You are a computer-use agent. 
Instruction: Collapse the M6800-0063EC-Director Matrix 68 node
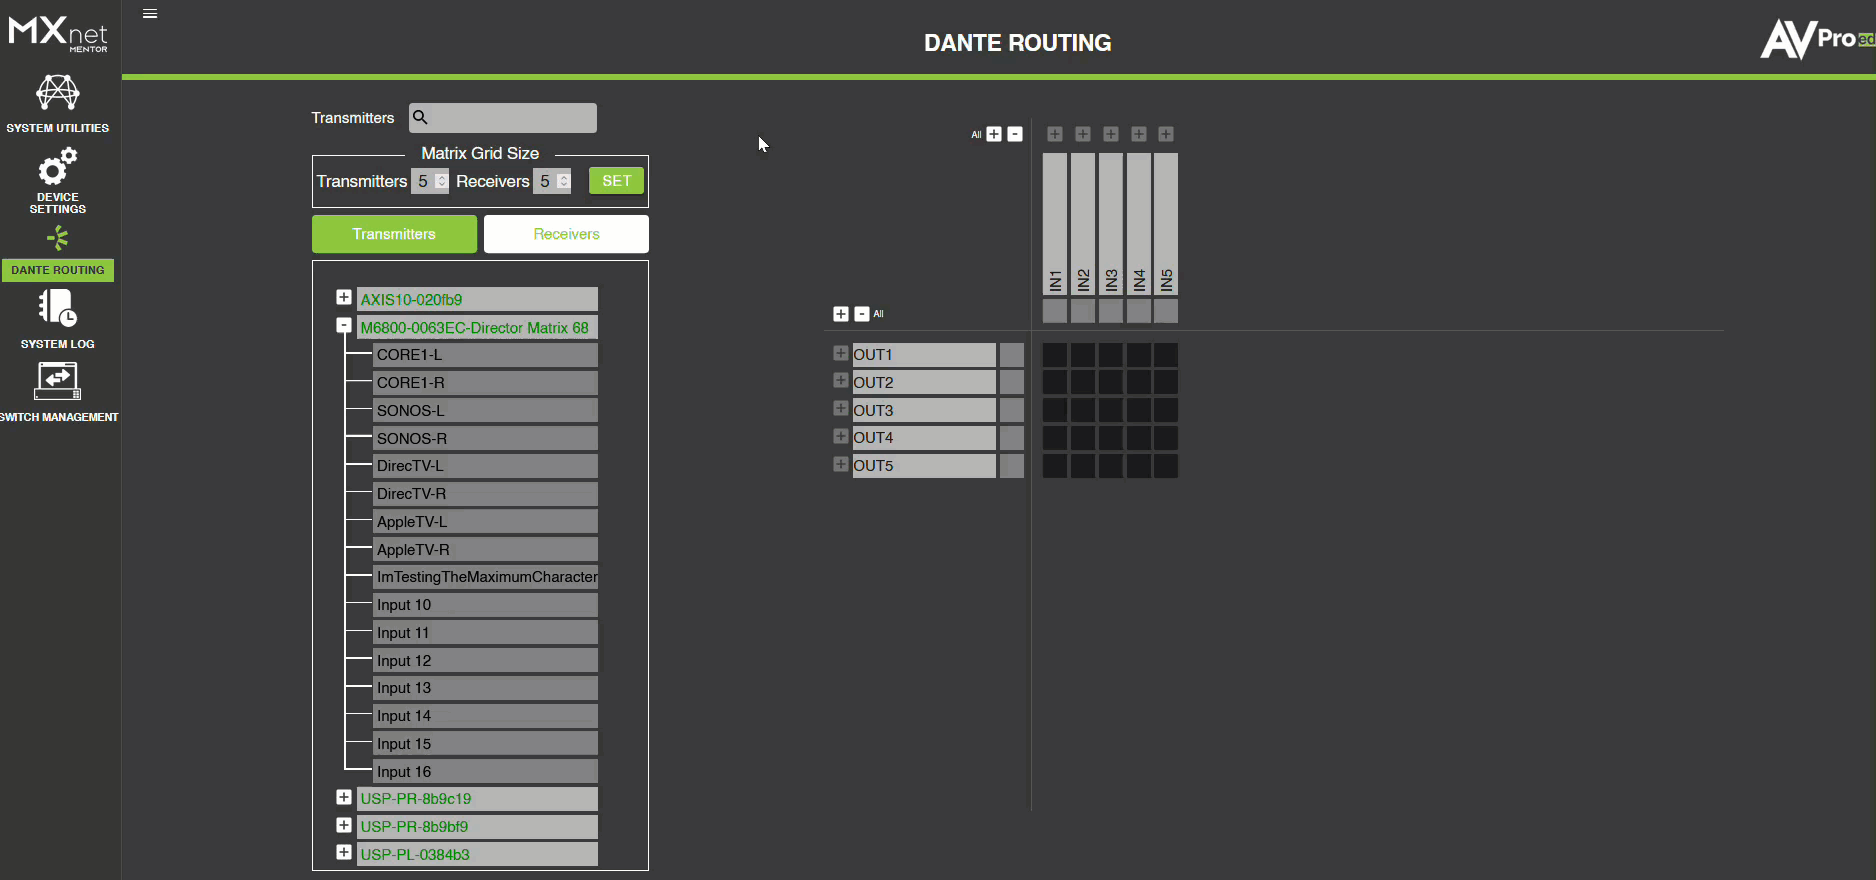click(x=344, y=326)
